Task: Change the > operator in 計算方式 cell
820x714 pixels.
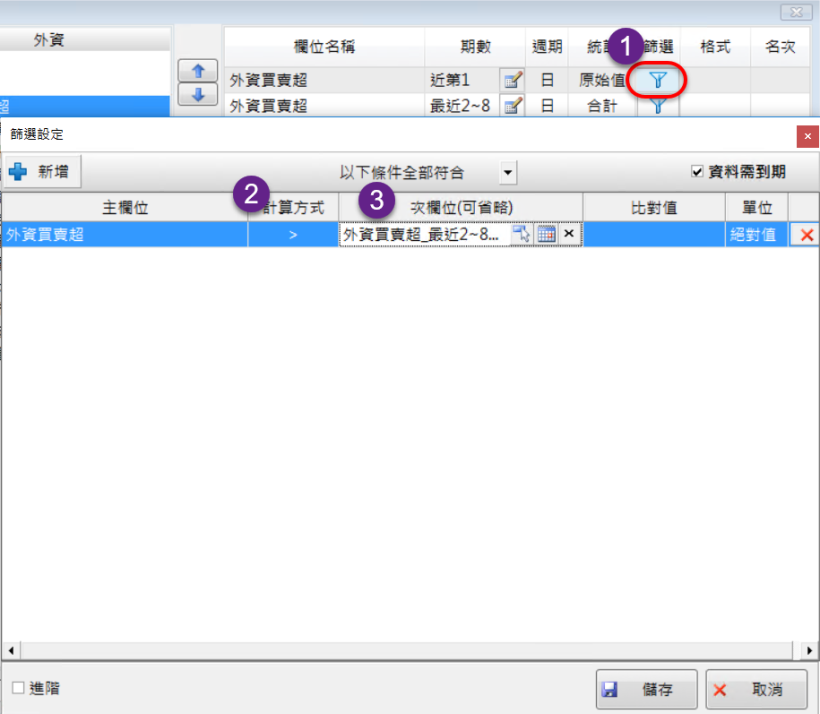Action: pyautogui.click(x=293, y=235)
